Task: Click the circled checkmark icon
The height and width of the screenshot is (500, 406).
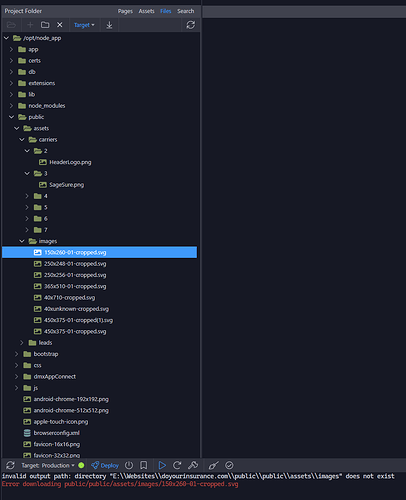Action: pyautogui.click(x=229, y=465)
